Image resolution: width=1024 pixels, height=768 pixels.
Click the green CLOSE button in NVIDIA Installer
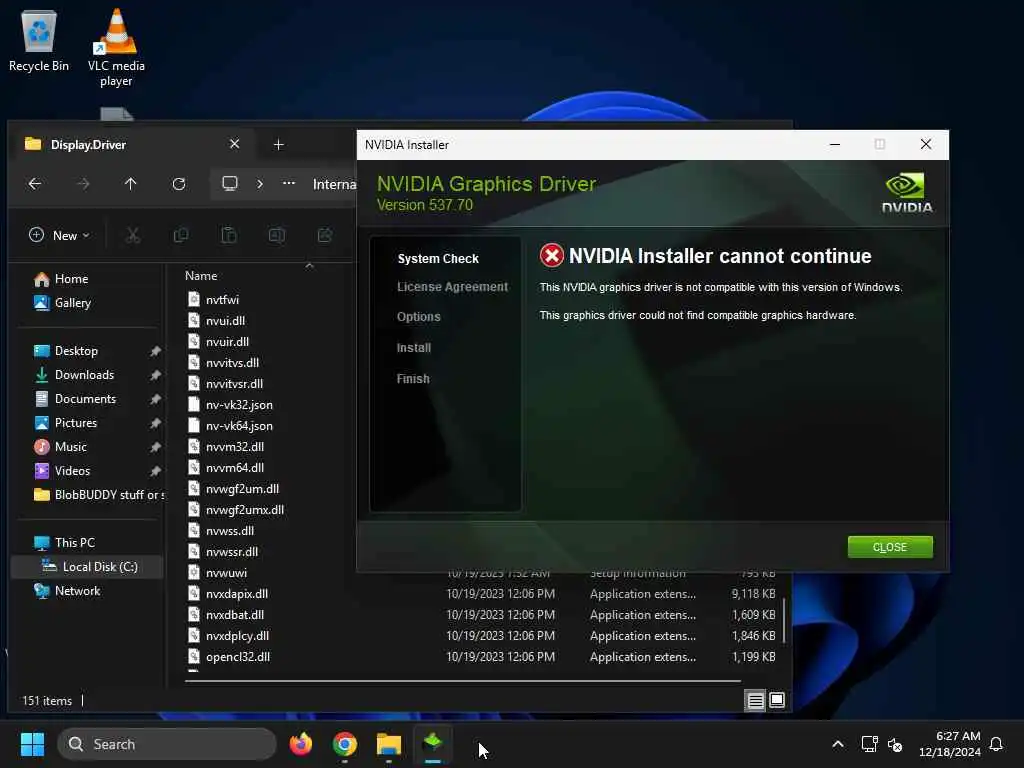(x=889, y=547)
